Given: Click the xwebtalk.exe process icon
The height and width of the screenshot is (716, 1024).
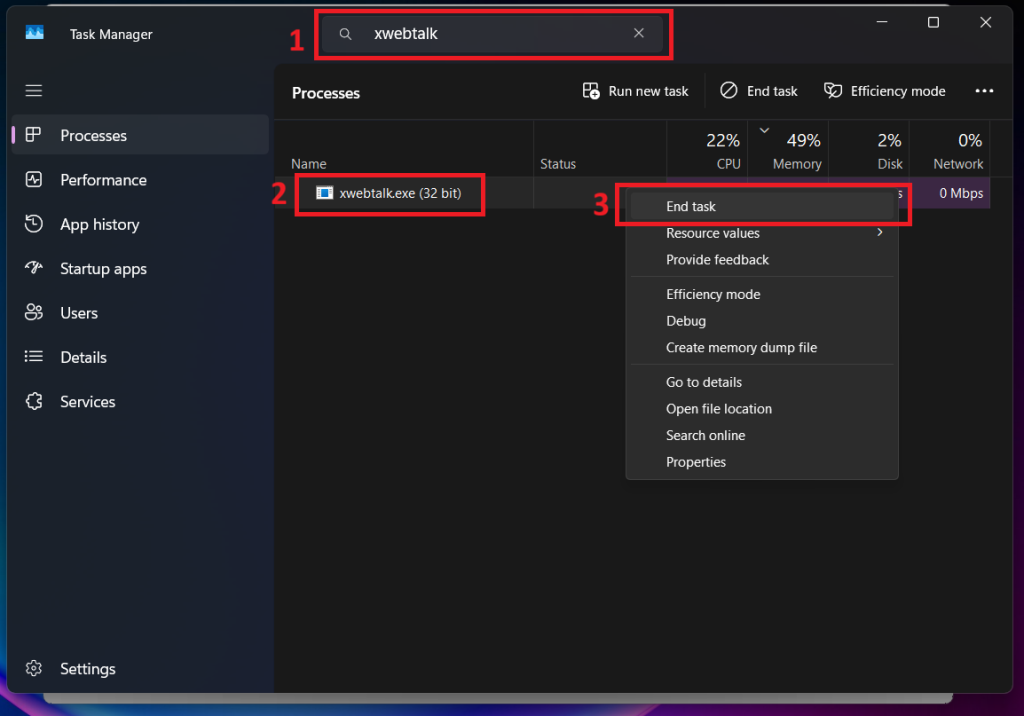Looking at the screenshot, I should pyautogui.click(x=324, y=193).
